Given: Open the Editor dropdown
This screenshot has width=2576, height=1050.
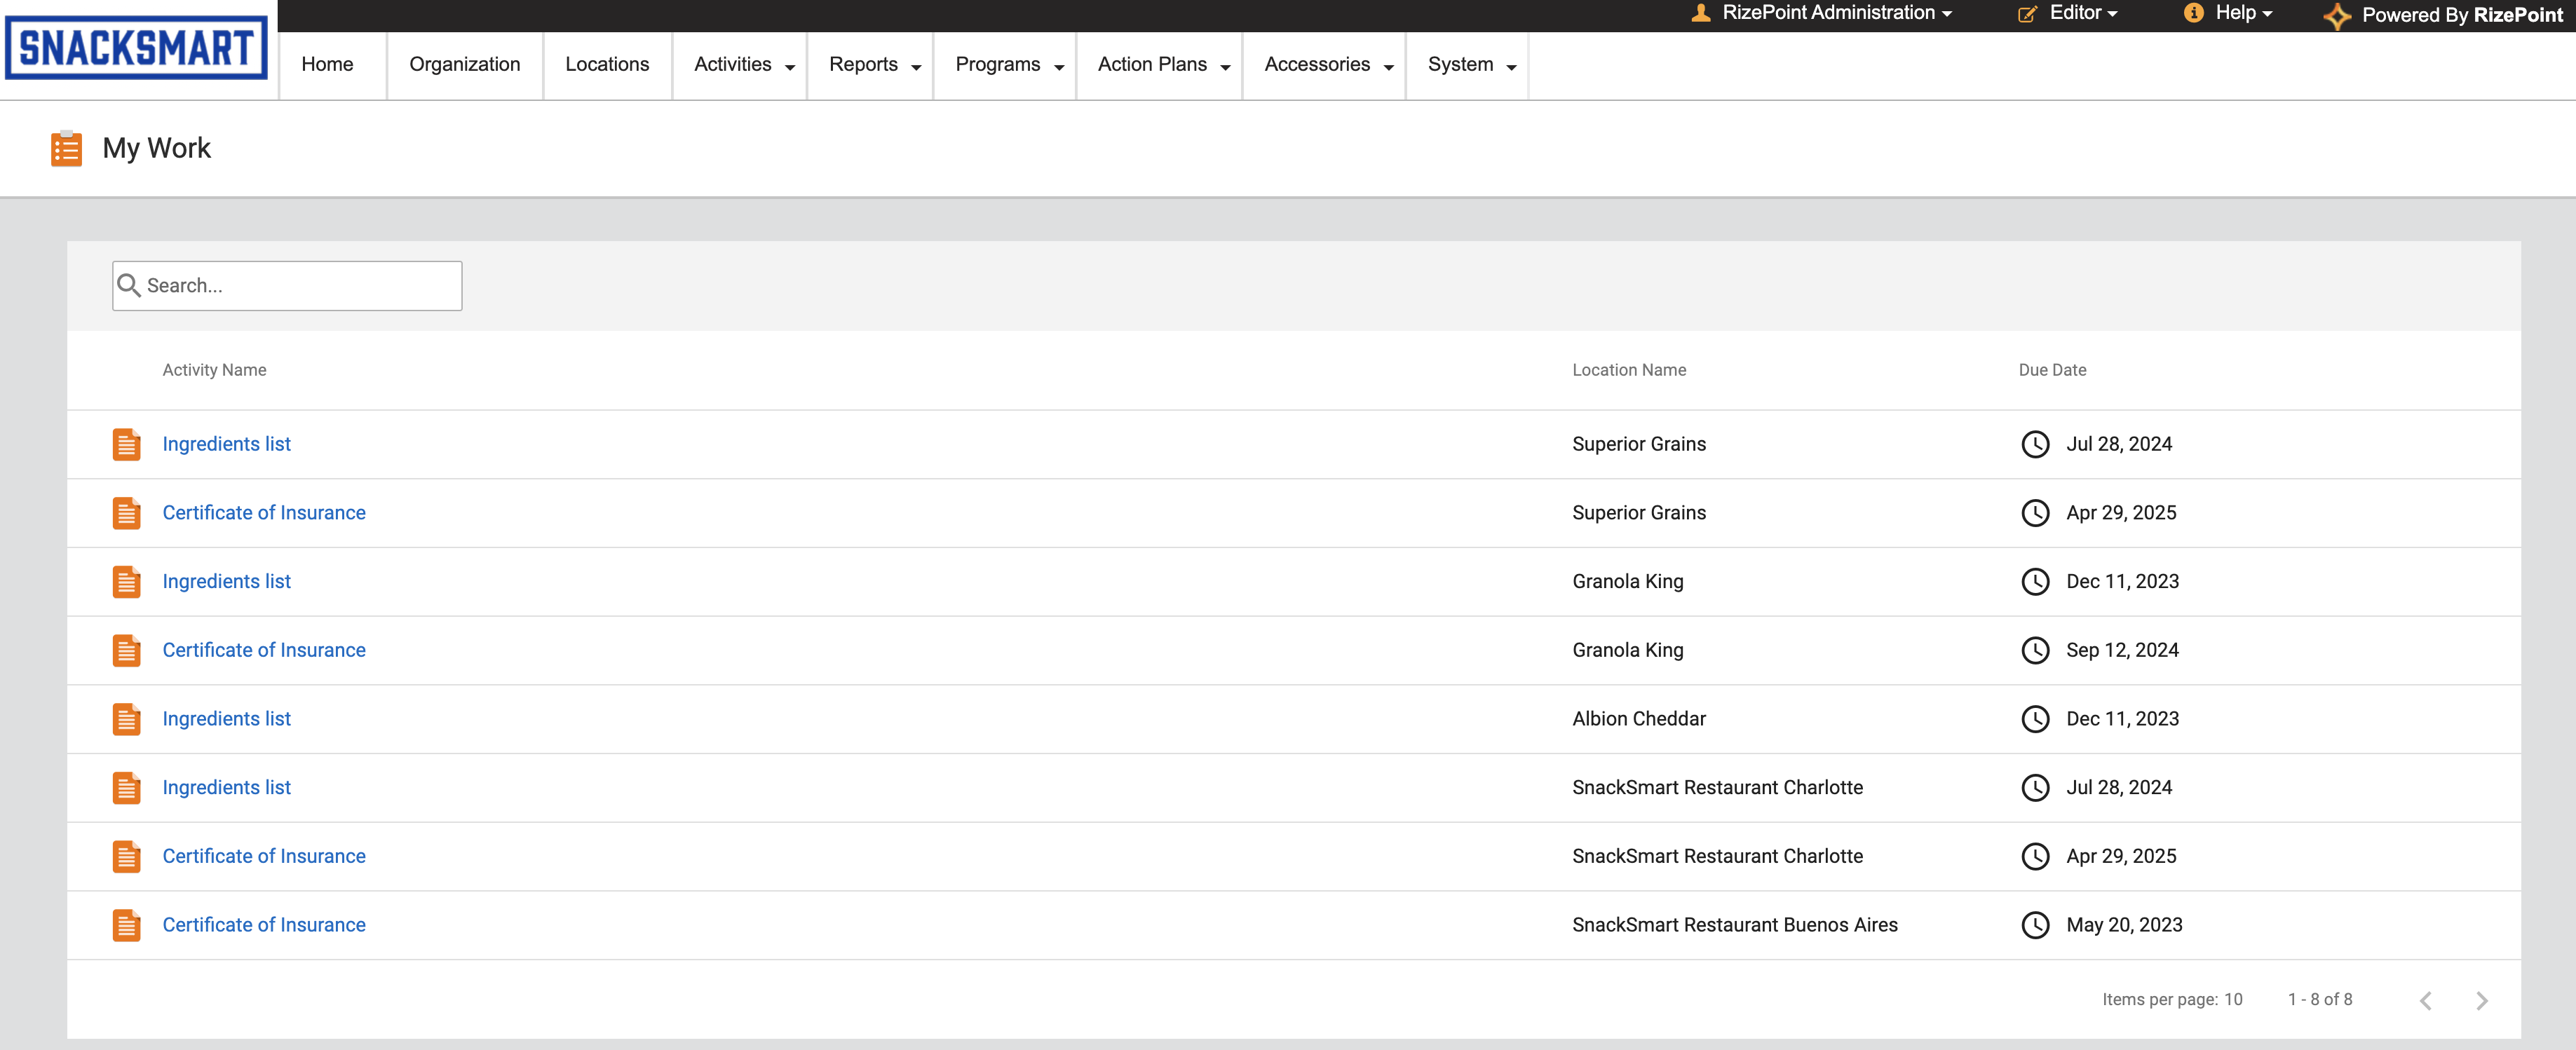Looking at the screenshot, I should (x=2067, y=13).
